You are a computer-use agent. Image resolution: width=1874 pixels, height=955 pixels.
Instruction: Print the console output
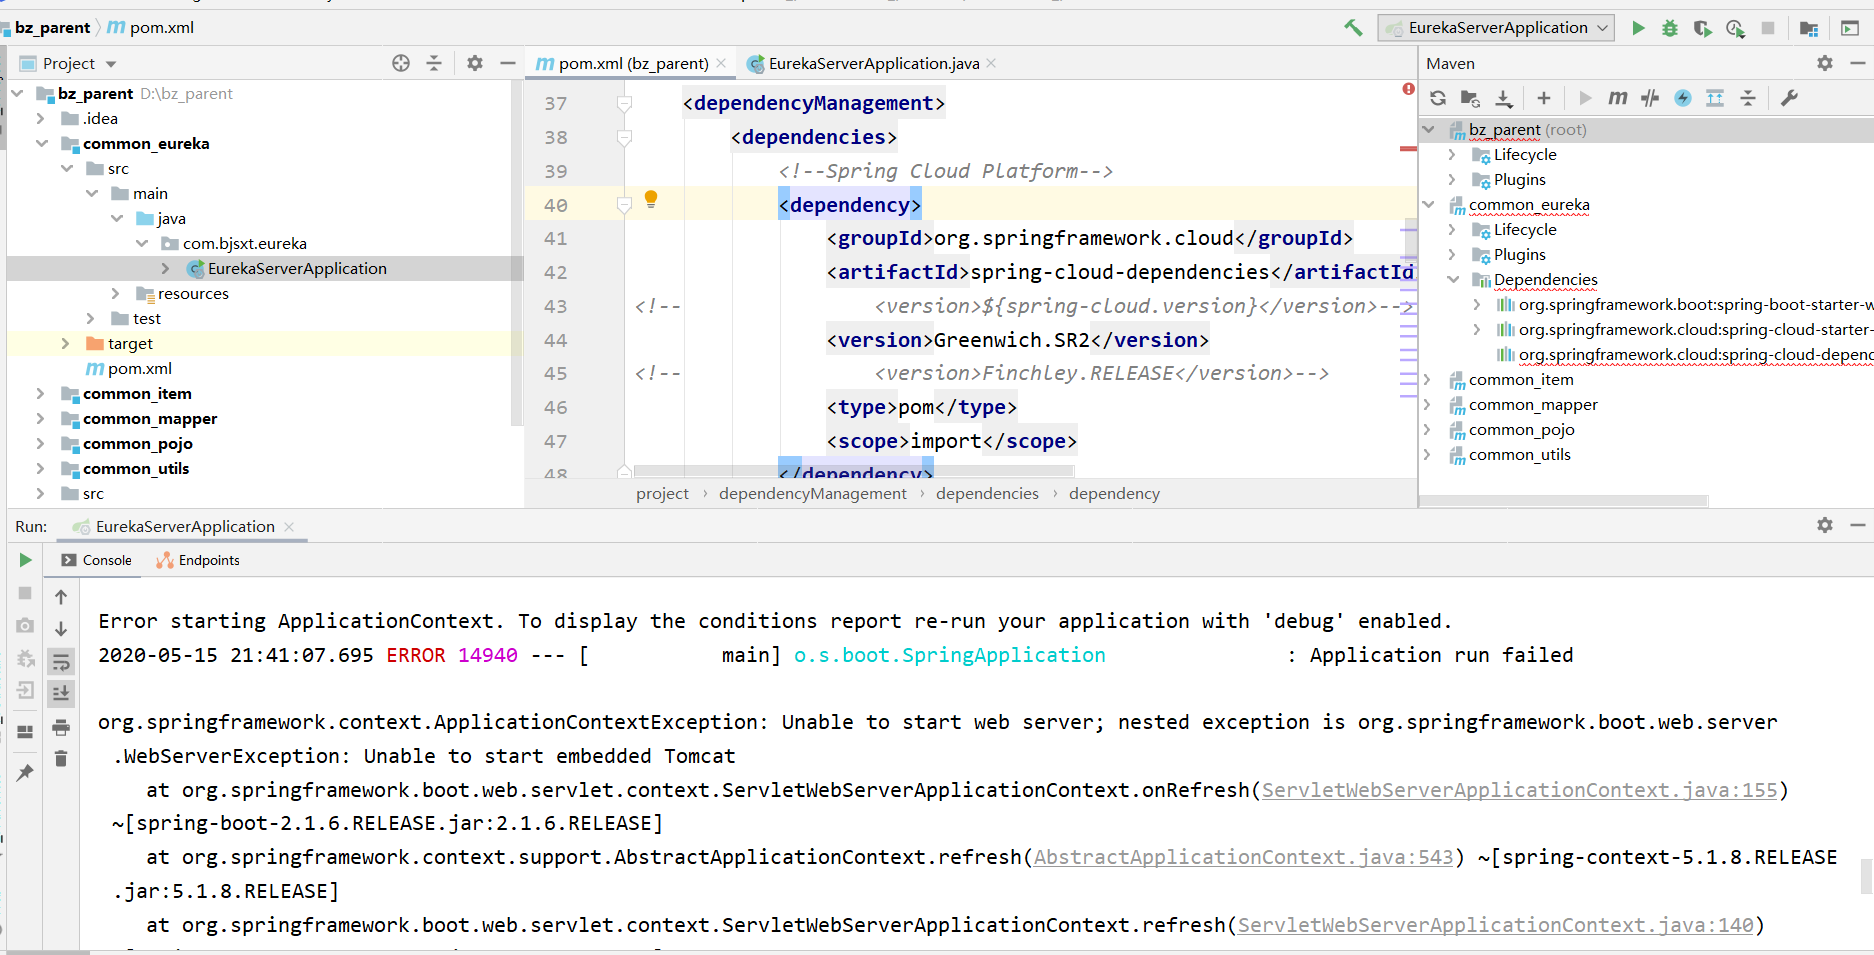pos(61,727)
